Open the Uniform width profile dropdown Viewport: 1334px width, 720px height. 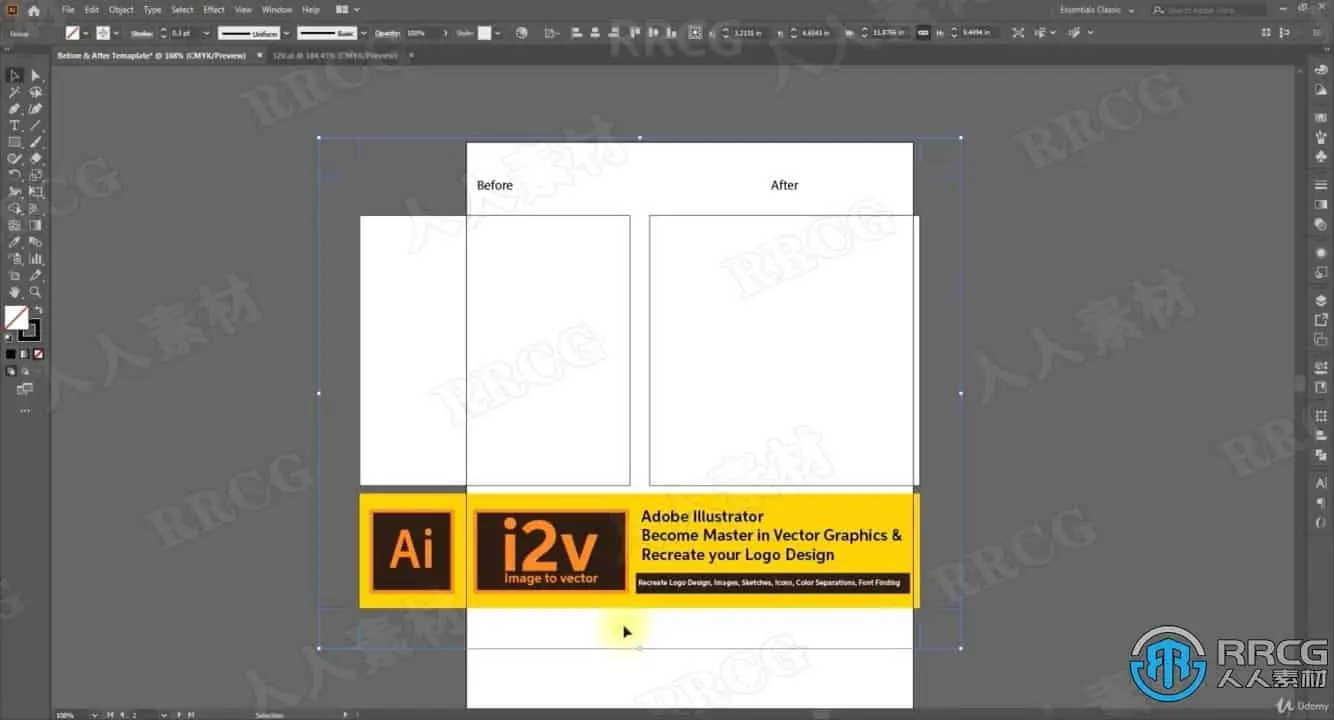pyautogui.click(x=288, y=33)
